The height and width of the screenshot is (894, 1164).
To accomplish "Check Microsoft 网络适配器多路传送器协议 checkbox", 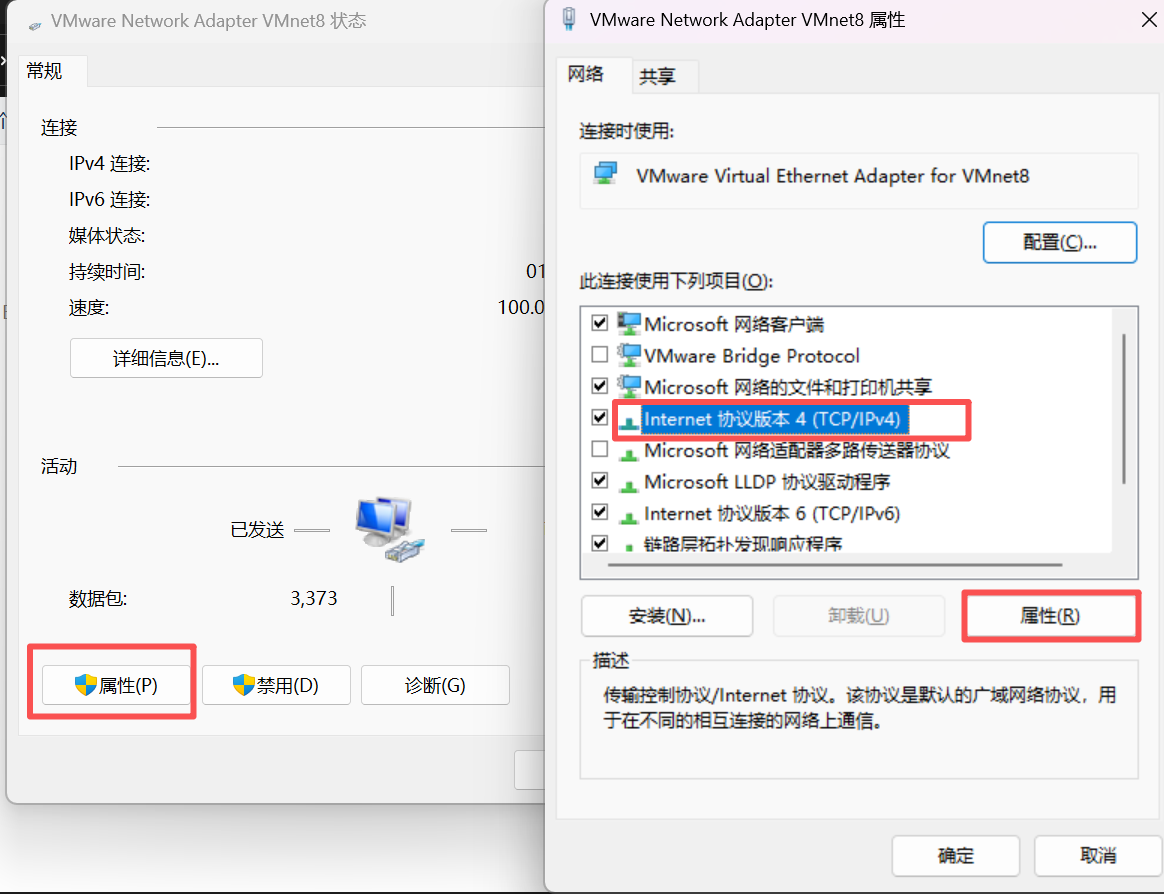I will click(x=600, y=448).
